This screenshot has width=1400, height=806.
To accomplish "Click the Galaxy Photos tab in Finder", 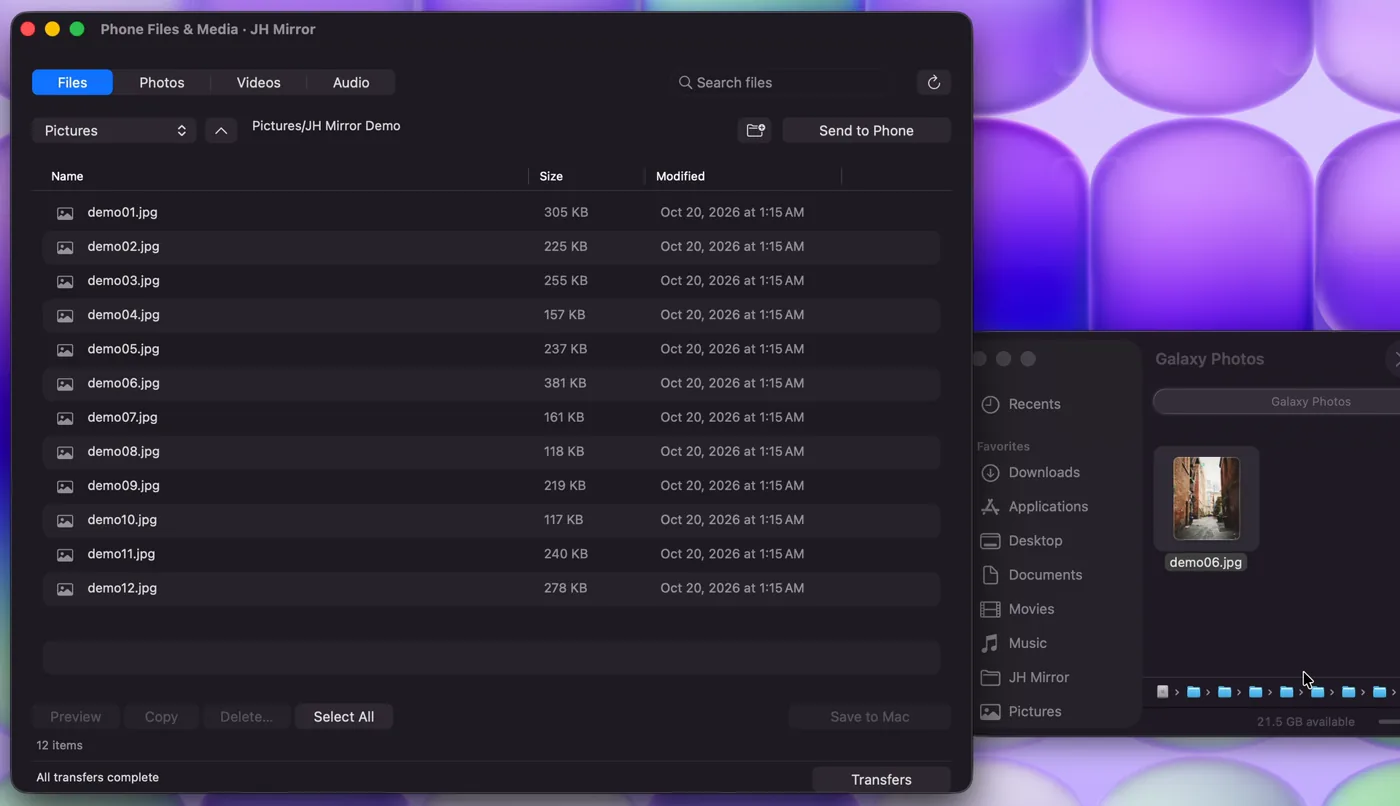I will [x=1310, y=402].
